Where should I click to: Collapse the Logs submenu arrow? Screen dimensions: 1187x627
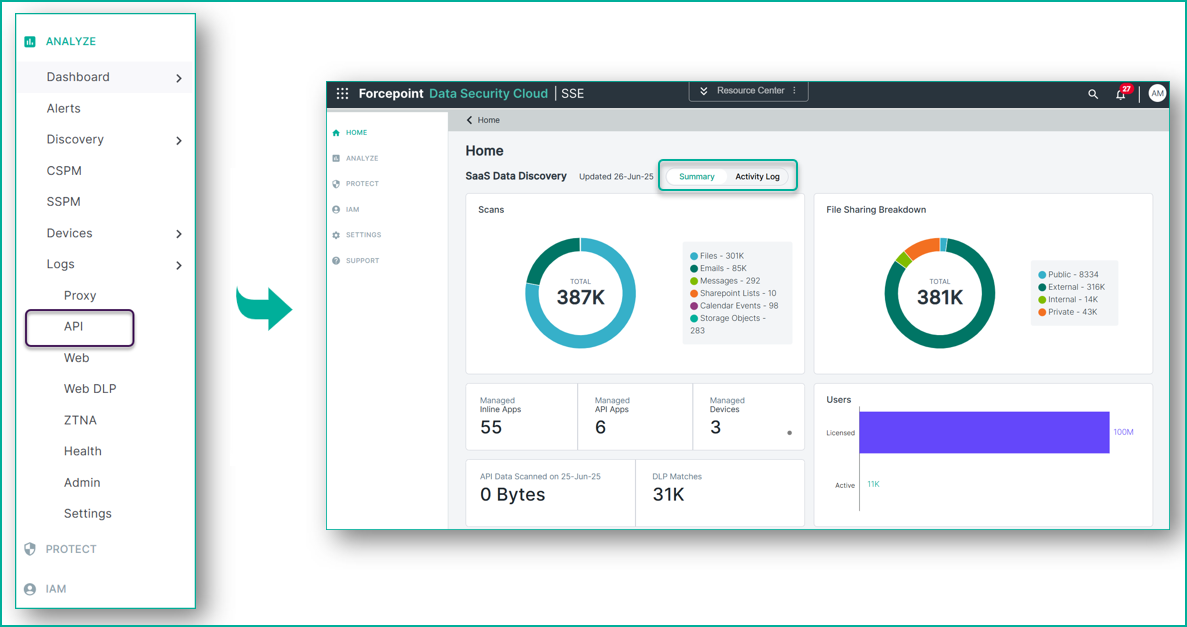point(179,265)
